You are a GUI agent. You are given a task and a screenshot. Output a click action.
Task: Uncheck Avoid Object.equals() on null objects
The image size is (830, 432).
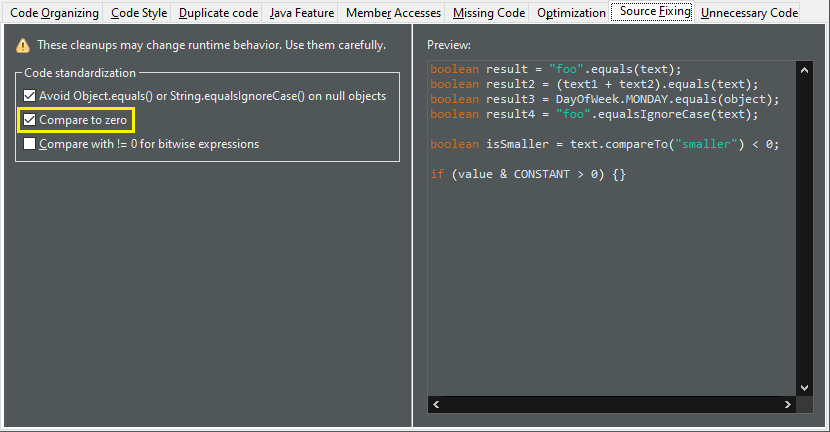tap(30, 96)
